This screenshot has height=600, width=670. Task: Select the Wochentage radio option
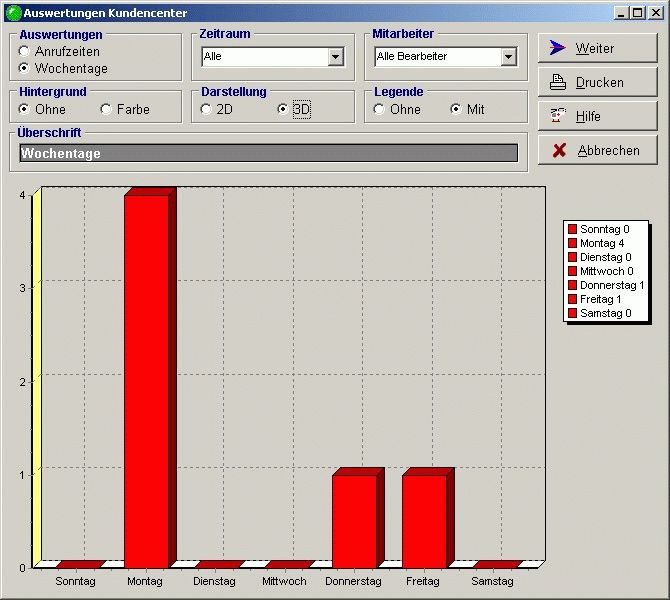24,69
